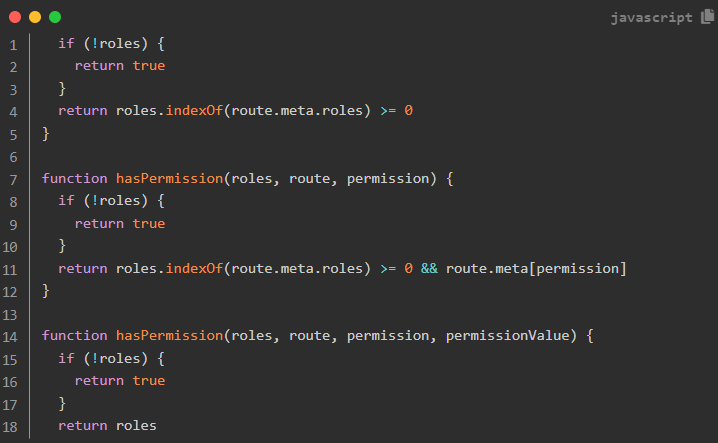Image resolution: width=718 pixels, height=443 pixels.
Task: Click hasPermission function name on line 7
Action: tap(169, 178)
